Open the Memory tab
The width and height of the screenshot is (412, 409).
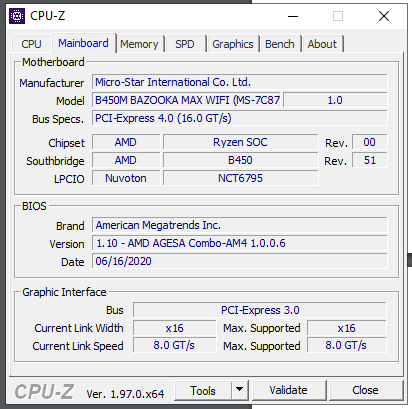pyautogui.click(x=139, y=44)
